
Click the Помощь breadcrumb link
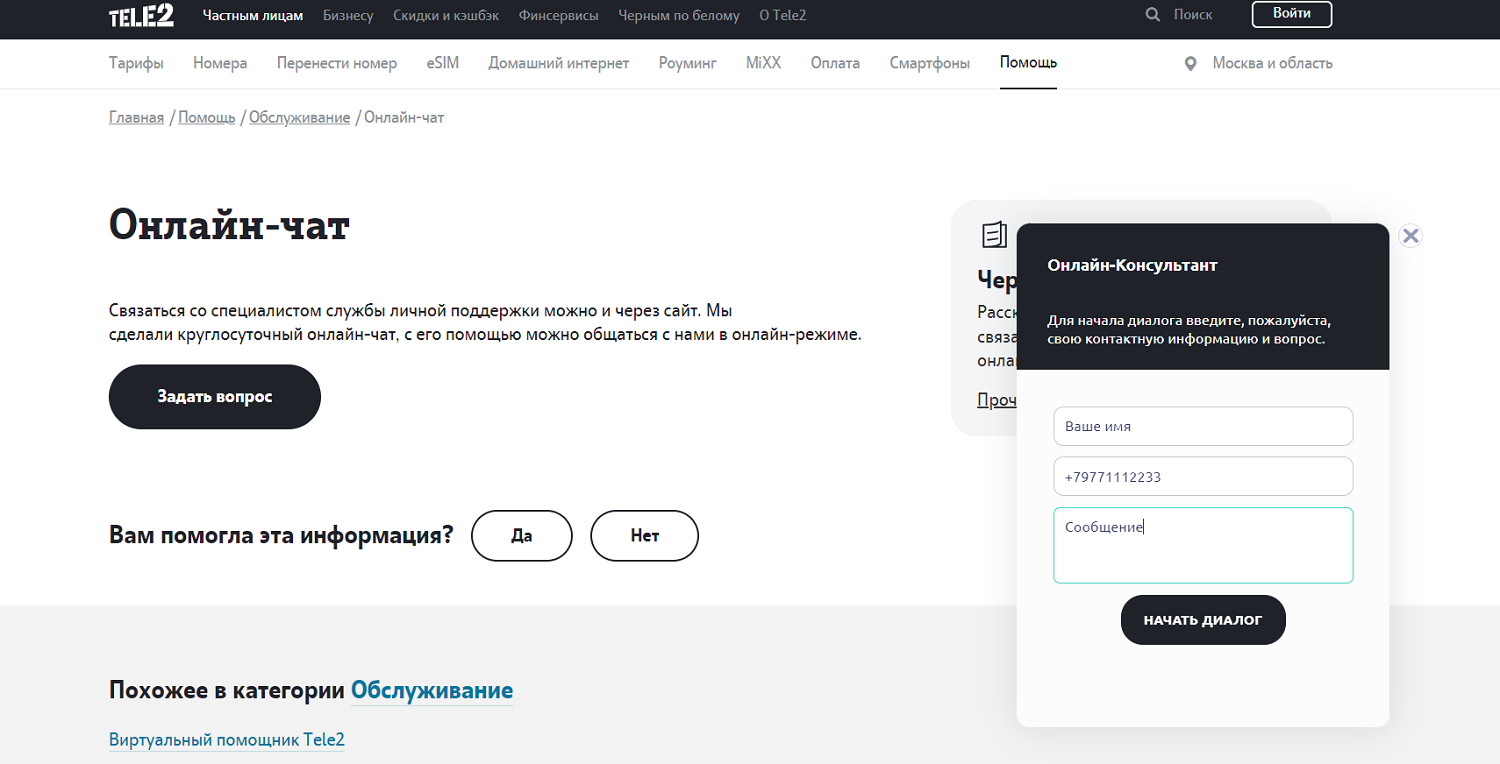pyautogui.click(x=207, y=118)
